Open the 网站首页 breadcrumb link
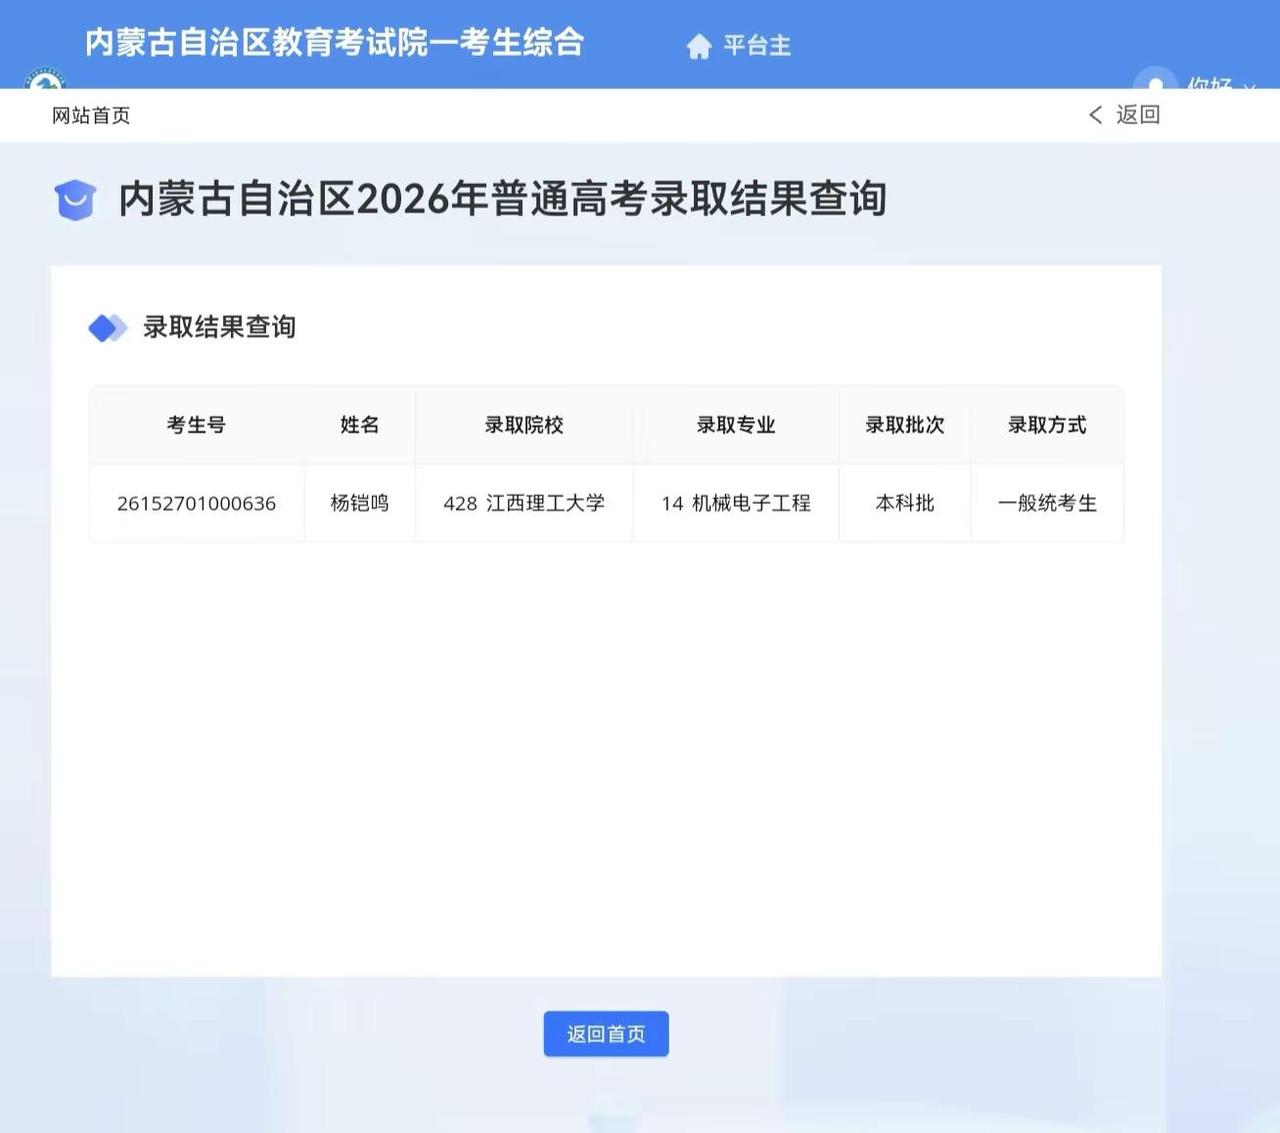Viewport: 1280px width, 1133px height. [91, 116]
